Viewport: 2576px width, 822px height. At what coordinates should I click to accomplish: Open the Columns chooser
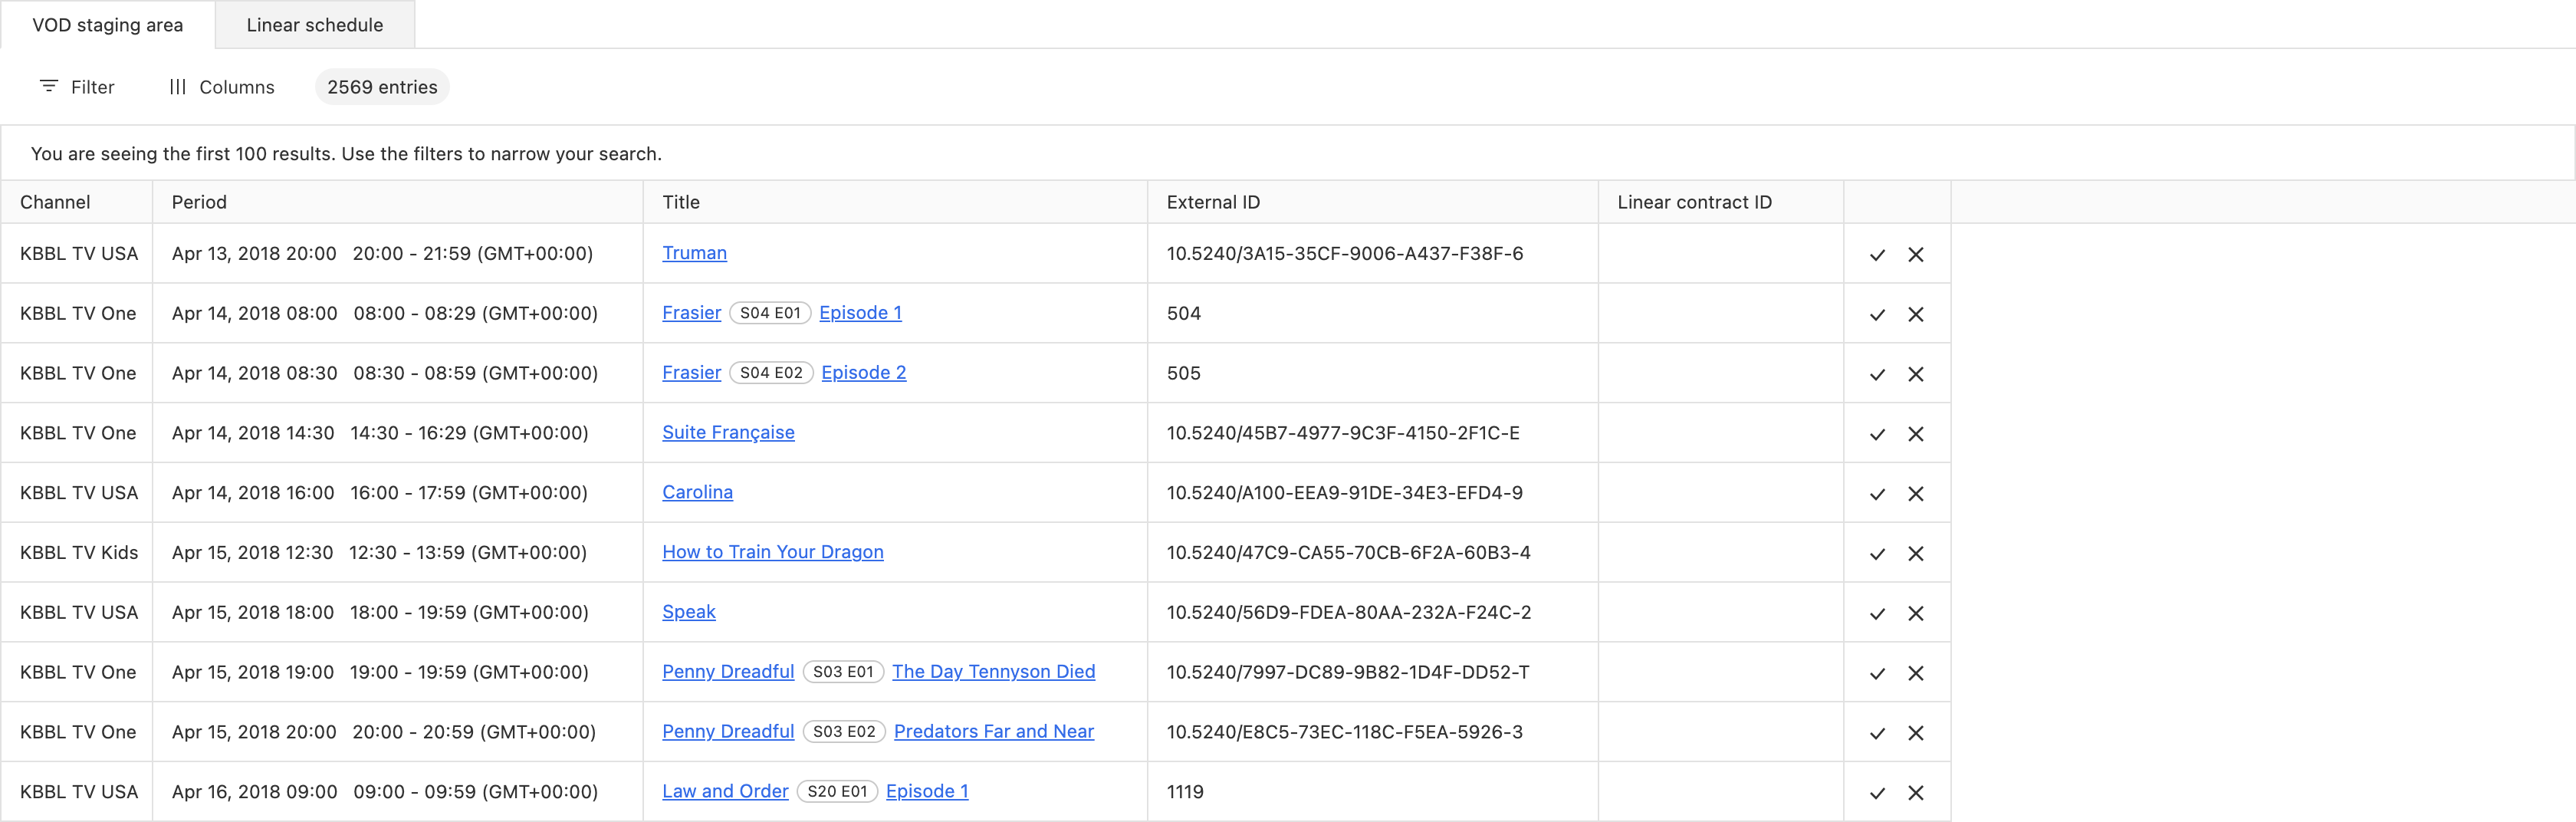click(x=221, y=87)
